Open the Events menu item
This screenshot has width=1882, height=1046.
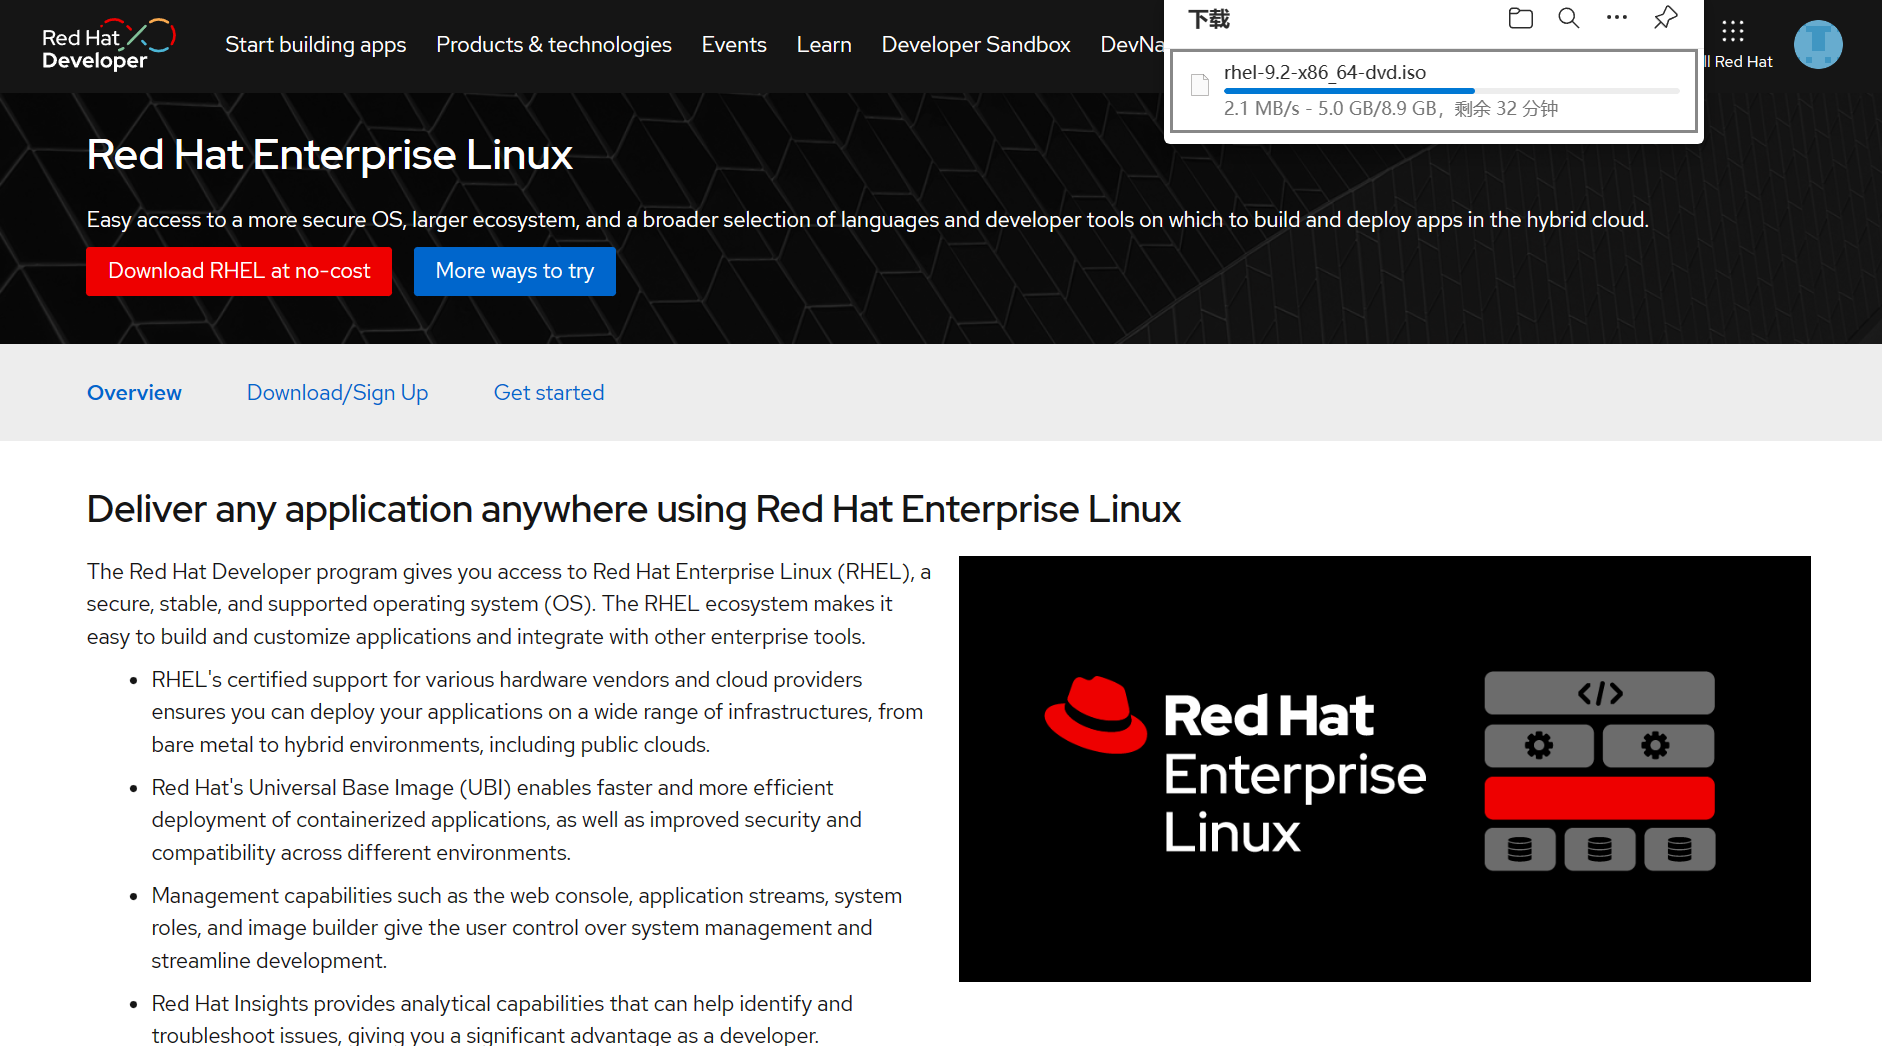734,44
